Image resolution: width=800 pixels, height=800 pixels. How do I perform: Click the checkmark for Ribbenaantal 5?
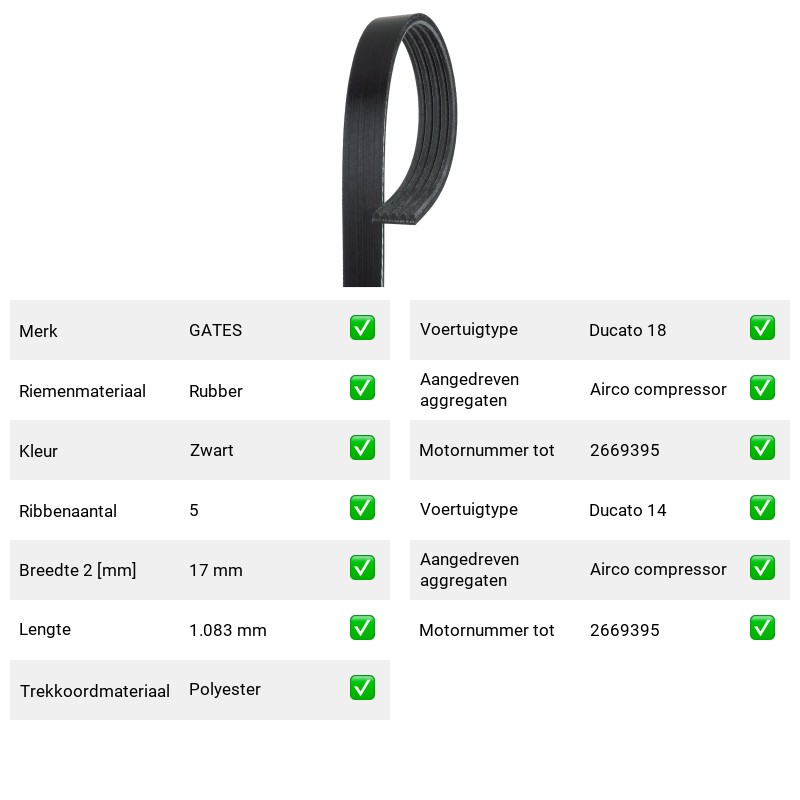point(362,508)
